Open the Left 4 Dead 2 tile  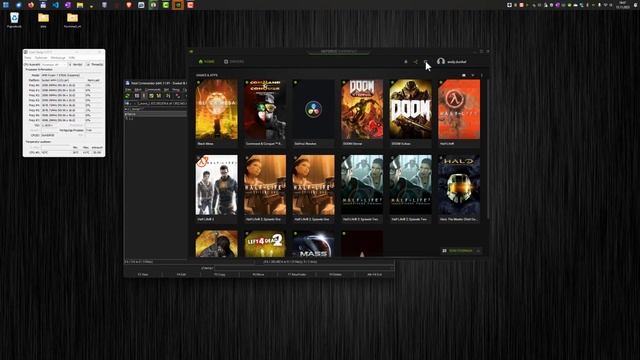click(x=265, y=244)
